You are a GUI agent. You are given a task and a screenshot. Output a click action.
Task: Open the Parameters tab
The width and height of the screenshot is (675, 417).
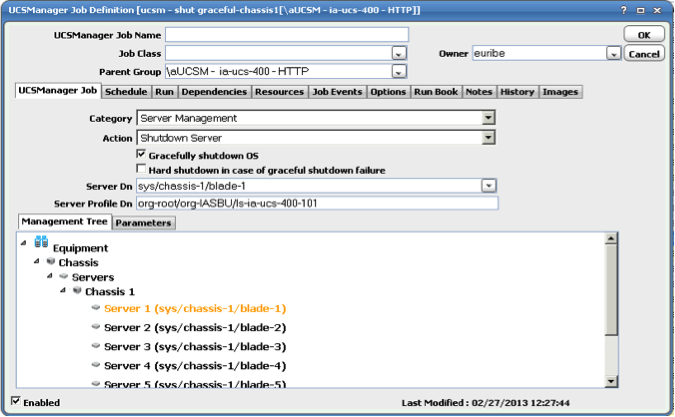[143, 222]
